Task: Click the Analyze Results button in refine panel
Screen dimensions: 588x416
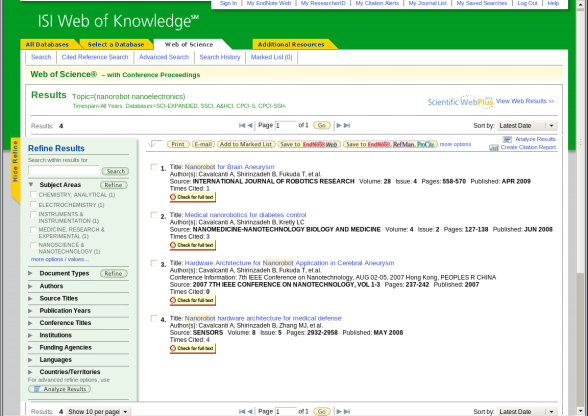Action: click(60, 389)
